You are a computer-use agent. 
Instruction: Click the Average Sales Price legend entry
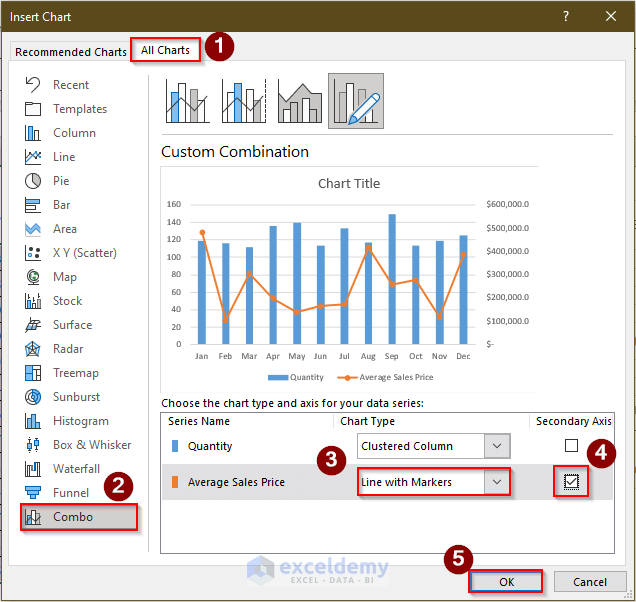385,377
